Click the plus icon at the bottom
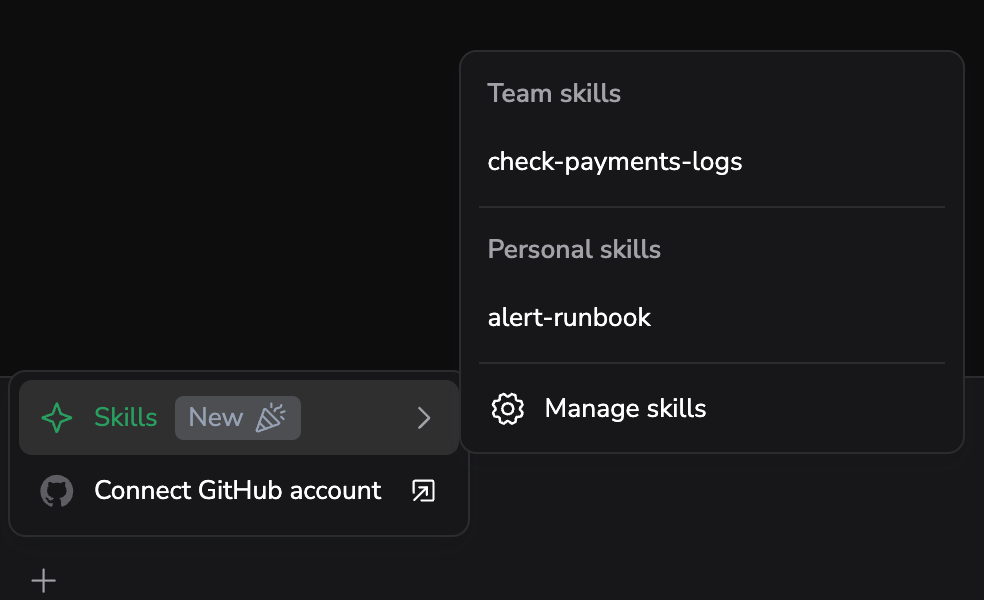This screenshot has width=984, height=600. click(x=43, y=581)
